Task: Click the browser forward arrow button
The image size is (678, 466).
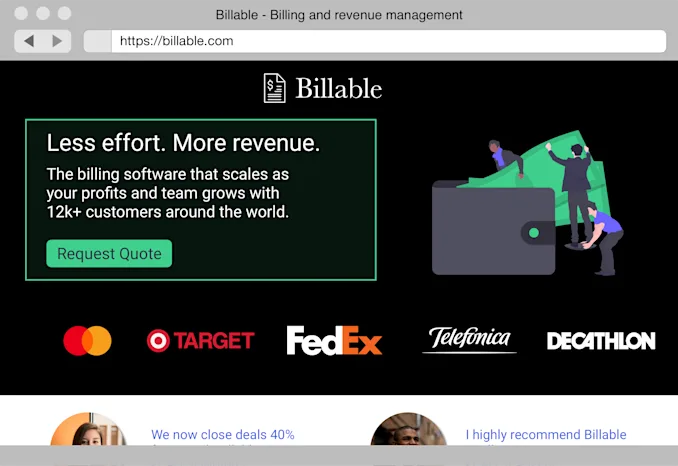Action: (x=57, y=41)
